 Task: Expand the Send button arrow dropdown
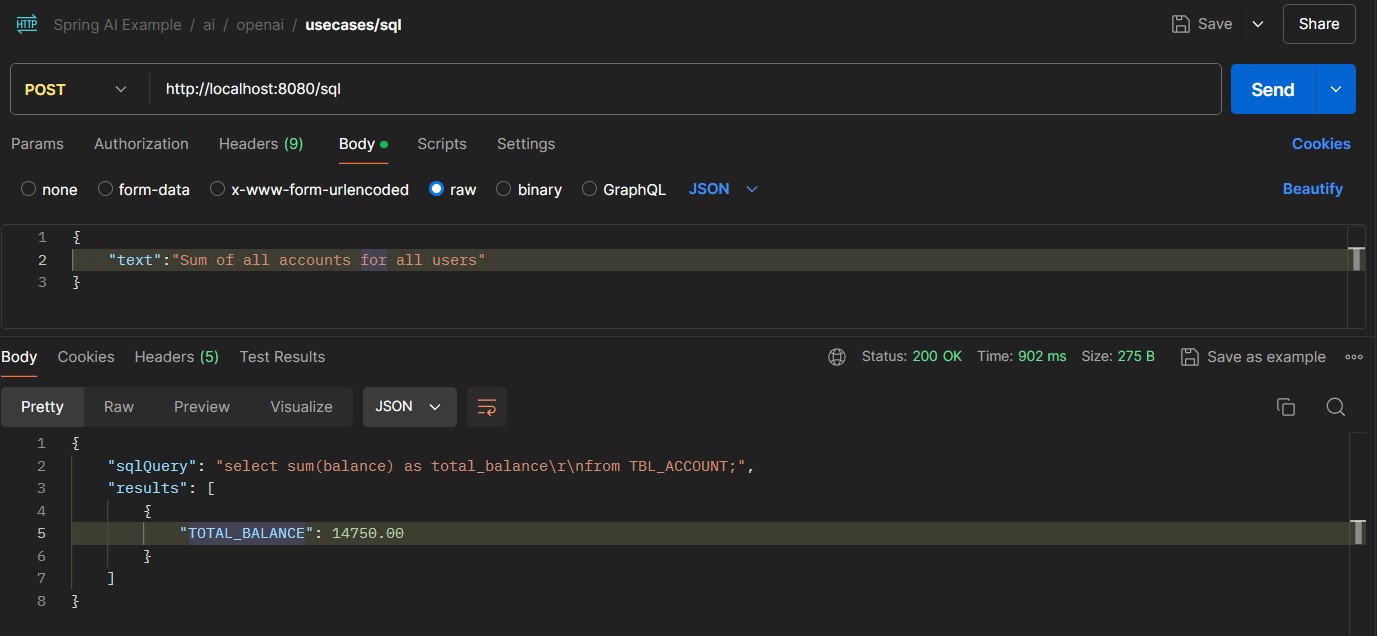click(x=1336, y=89)
